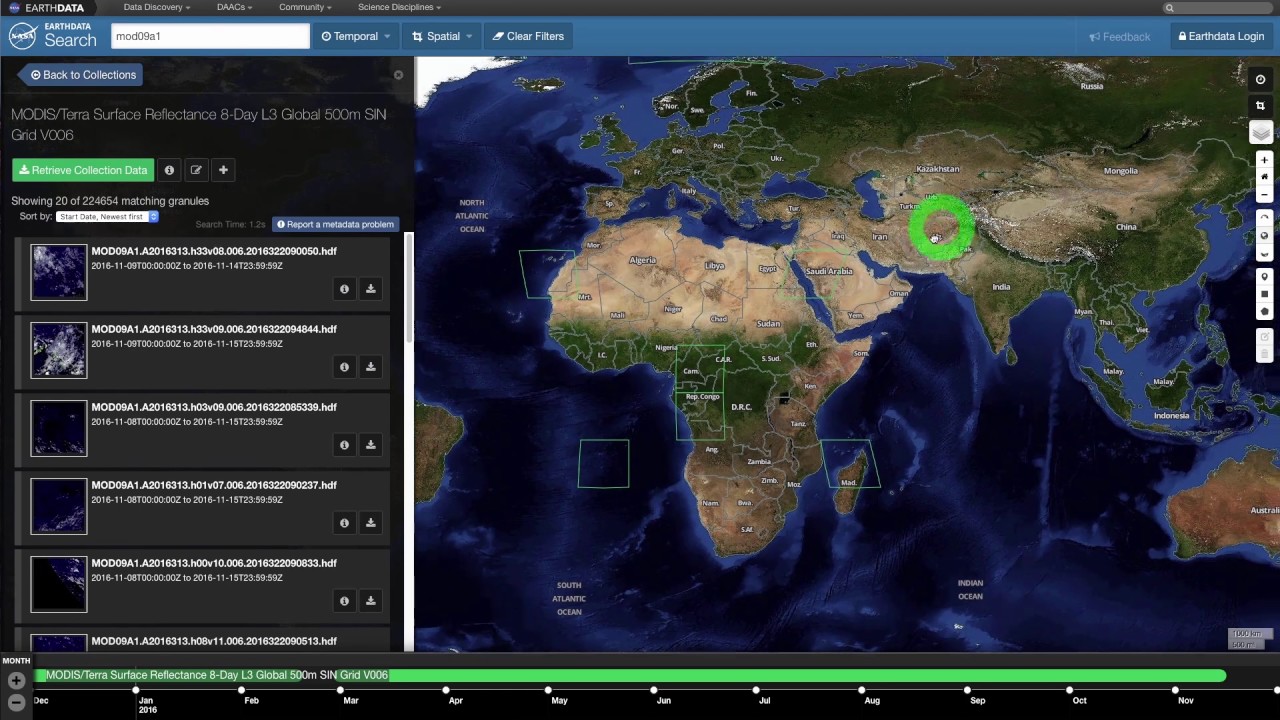Open the Feedback link
This screenshot has width=1280, height=720.
1119,37
